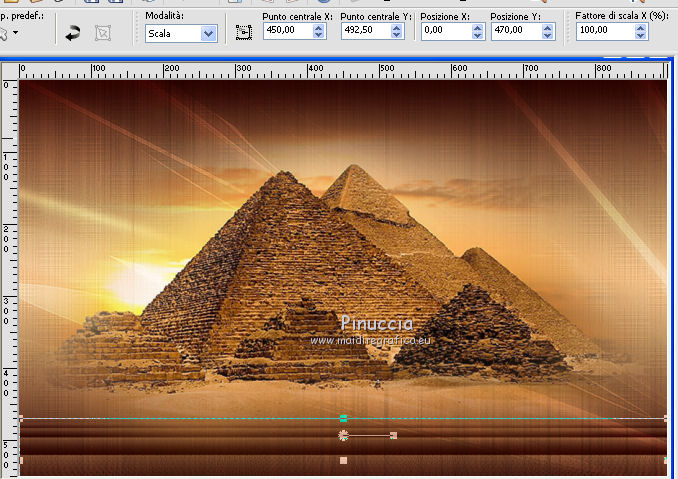Click the curved-arrow reset rectangle icon
Image resolution: width=678 pixels, height=479 pixels.
[73, 33]
